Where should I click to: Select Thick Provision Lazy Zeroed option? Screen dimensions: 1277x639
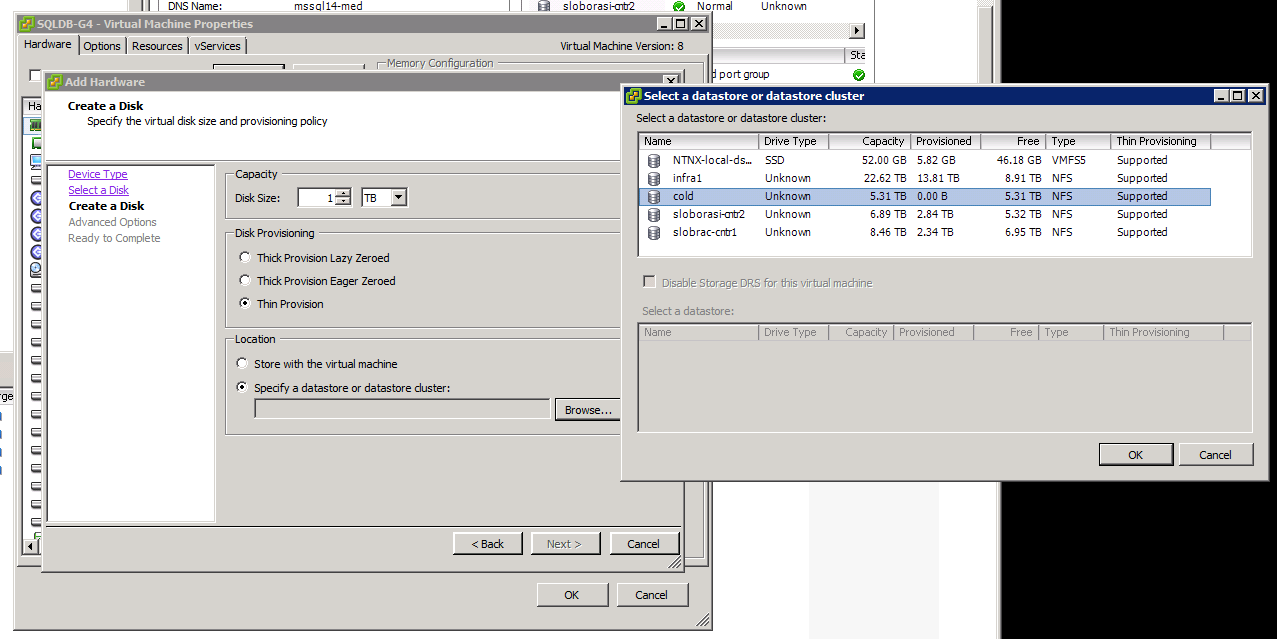pos(245,258)
